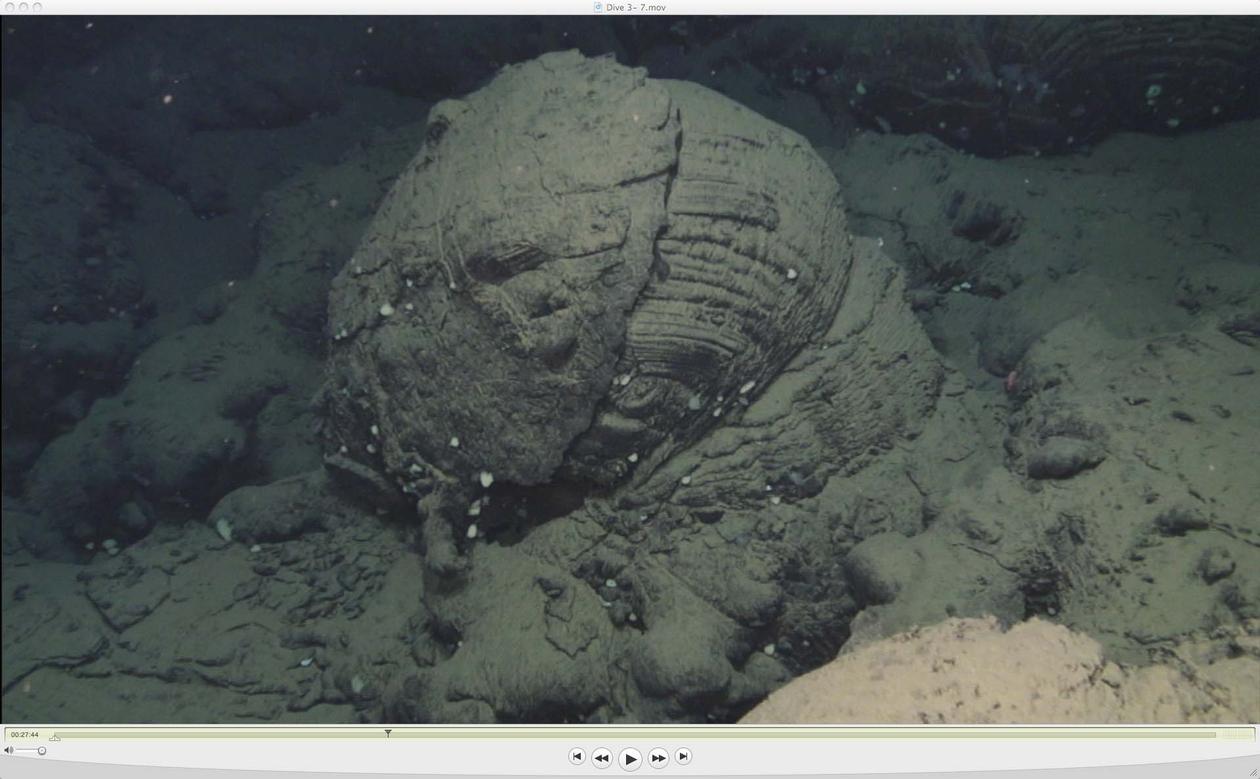The width and height of the screenshot is (1260, 779).
Task: Click the timeline midway past the playhead
Action: (x=800, y=735)
